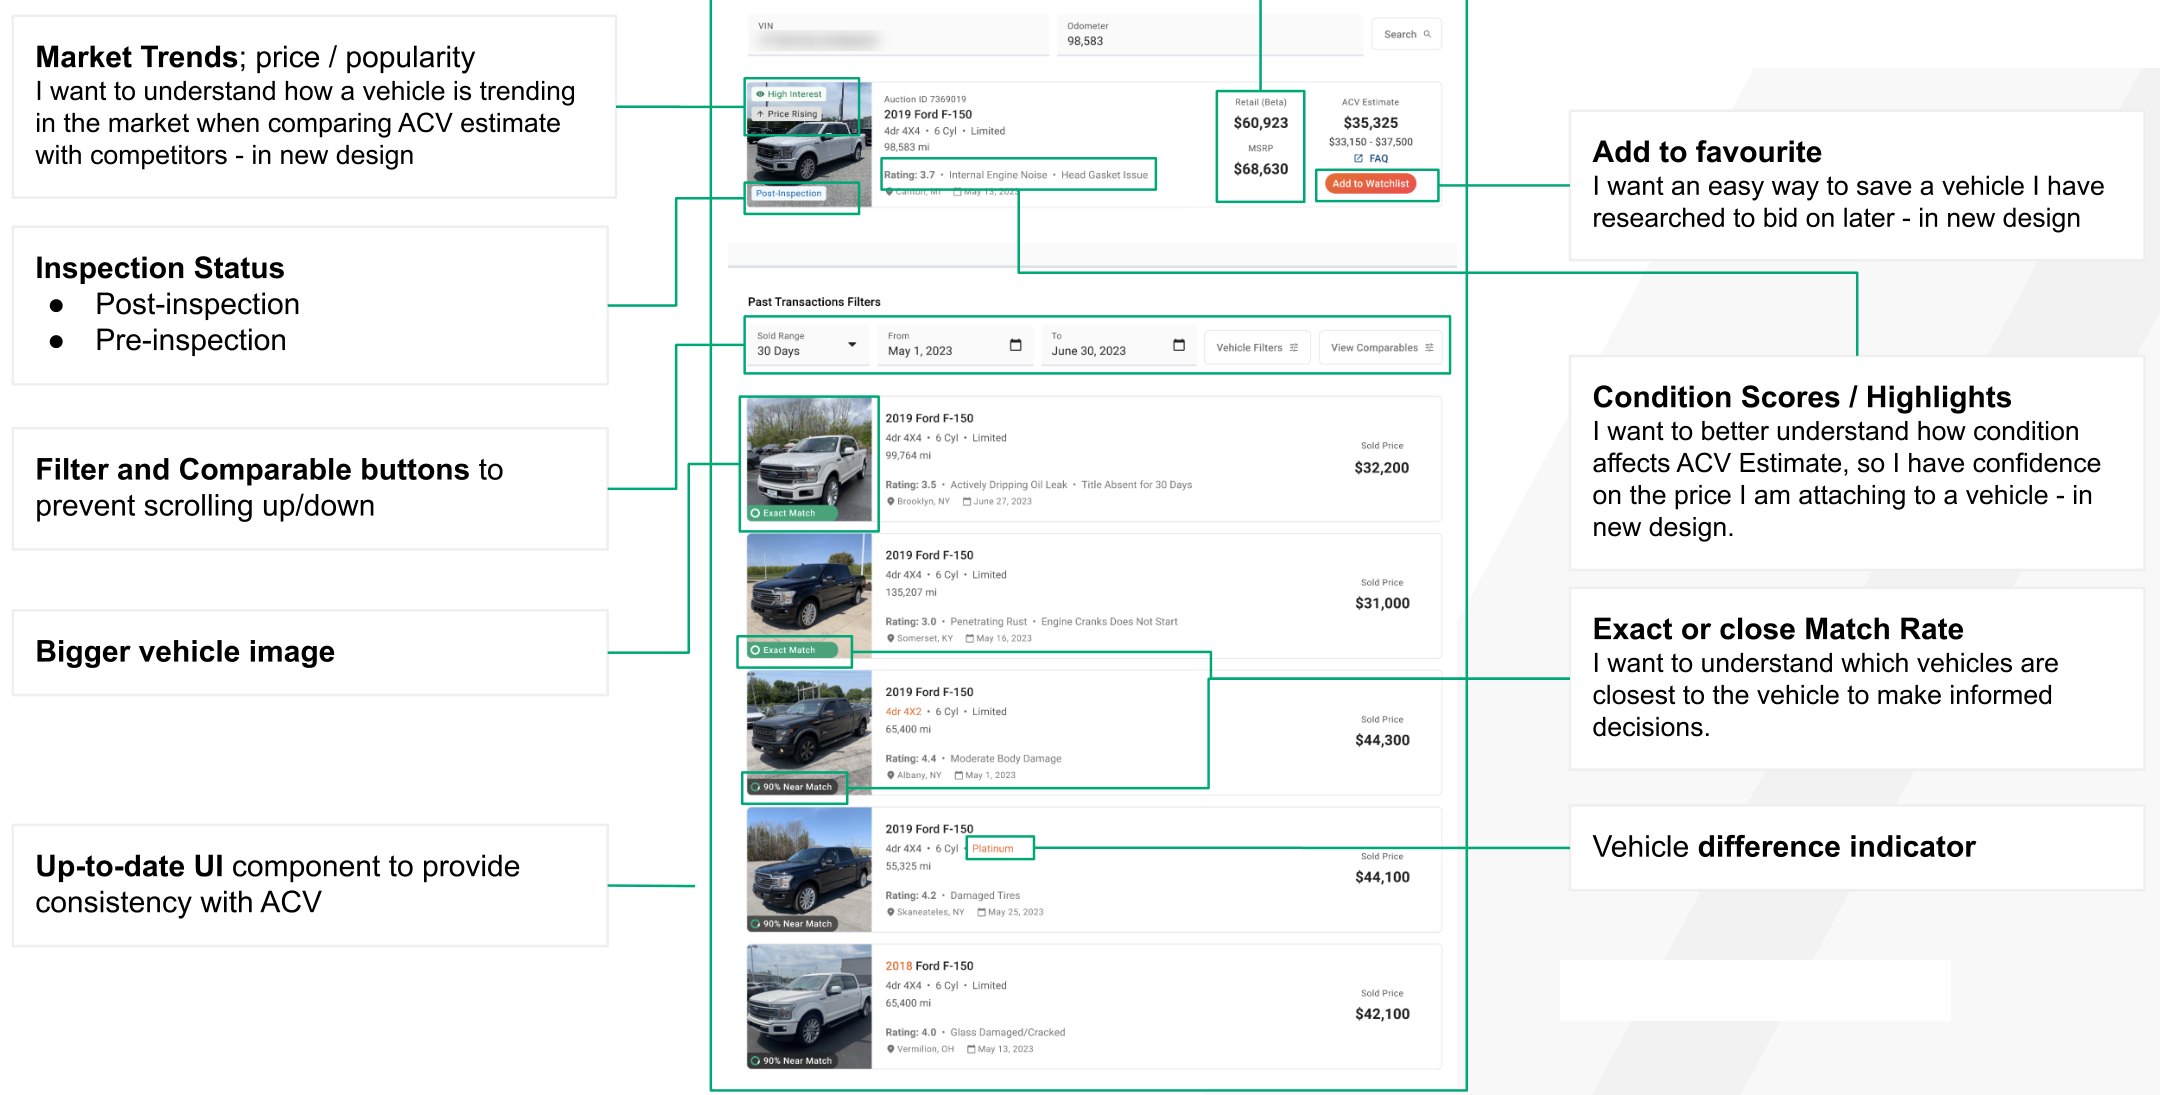This screenshot has width=2160, height=1095.
Task: Open the From date calendar icon
Action: click(x=1015, y=346)
